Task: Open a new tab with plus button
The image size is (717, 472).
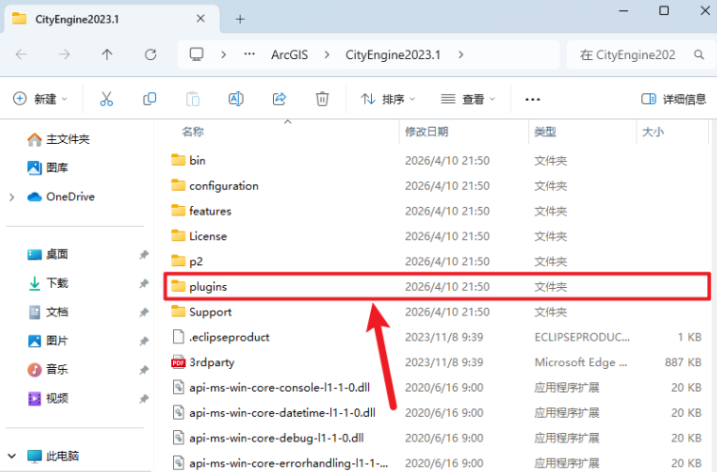Action: pyautogui.click(x=240, y=19)
